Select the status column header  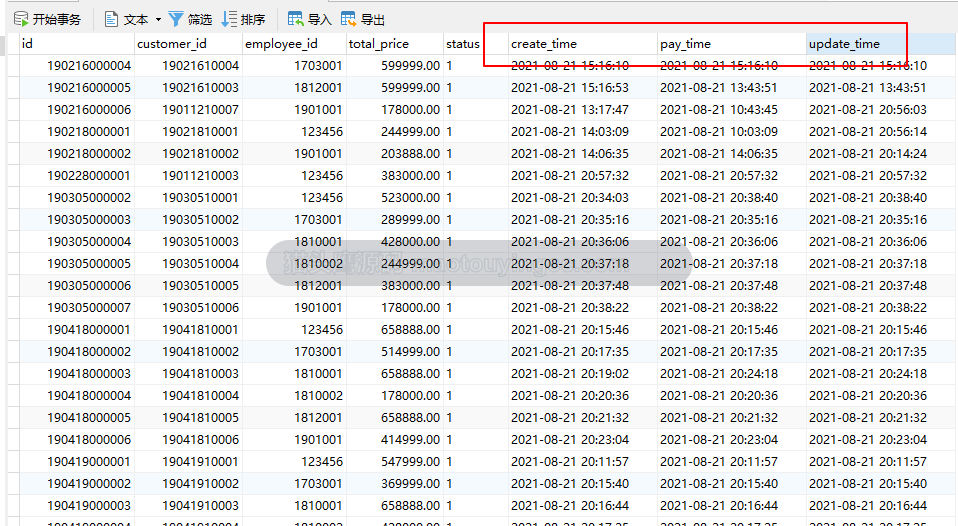point(476,44)
